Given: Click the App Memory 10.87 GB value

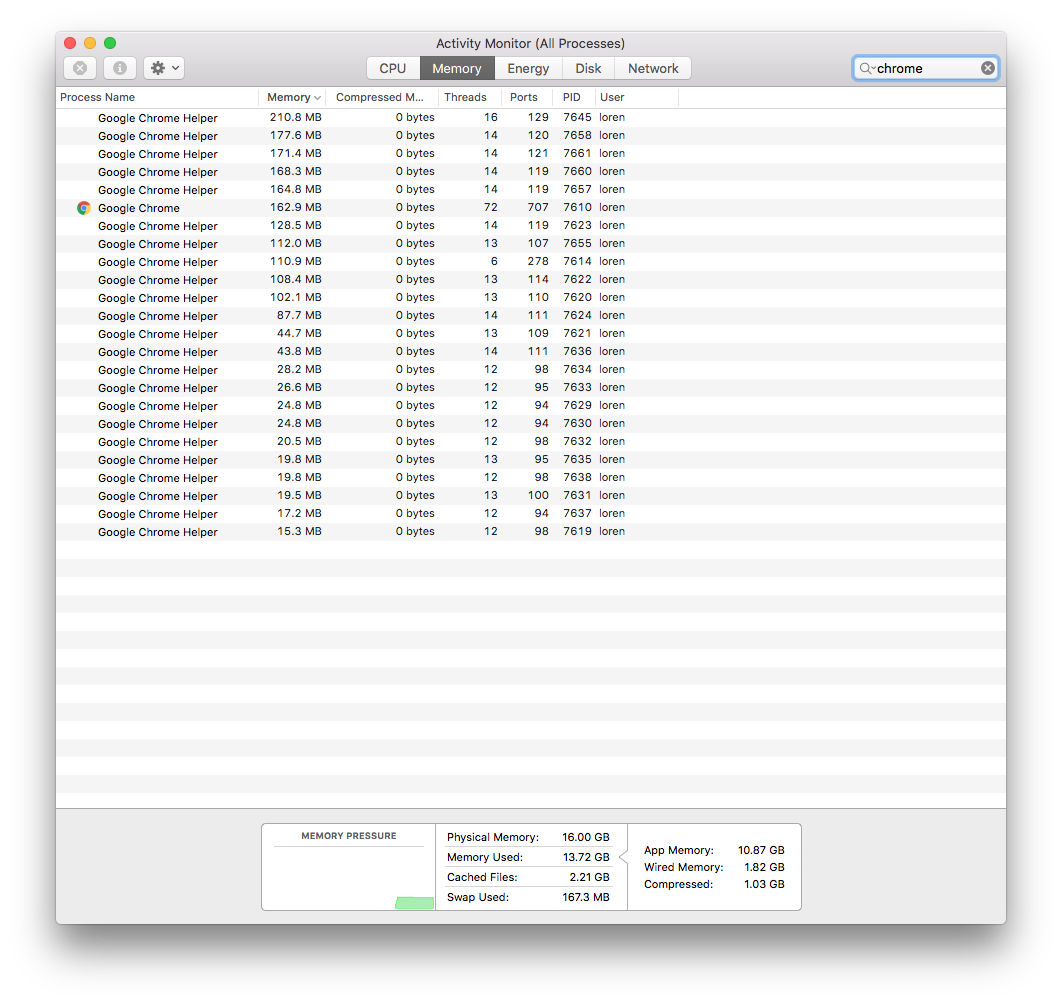Looking at the screenshot, I should tap(761, 850).
